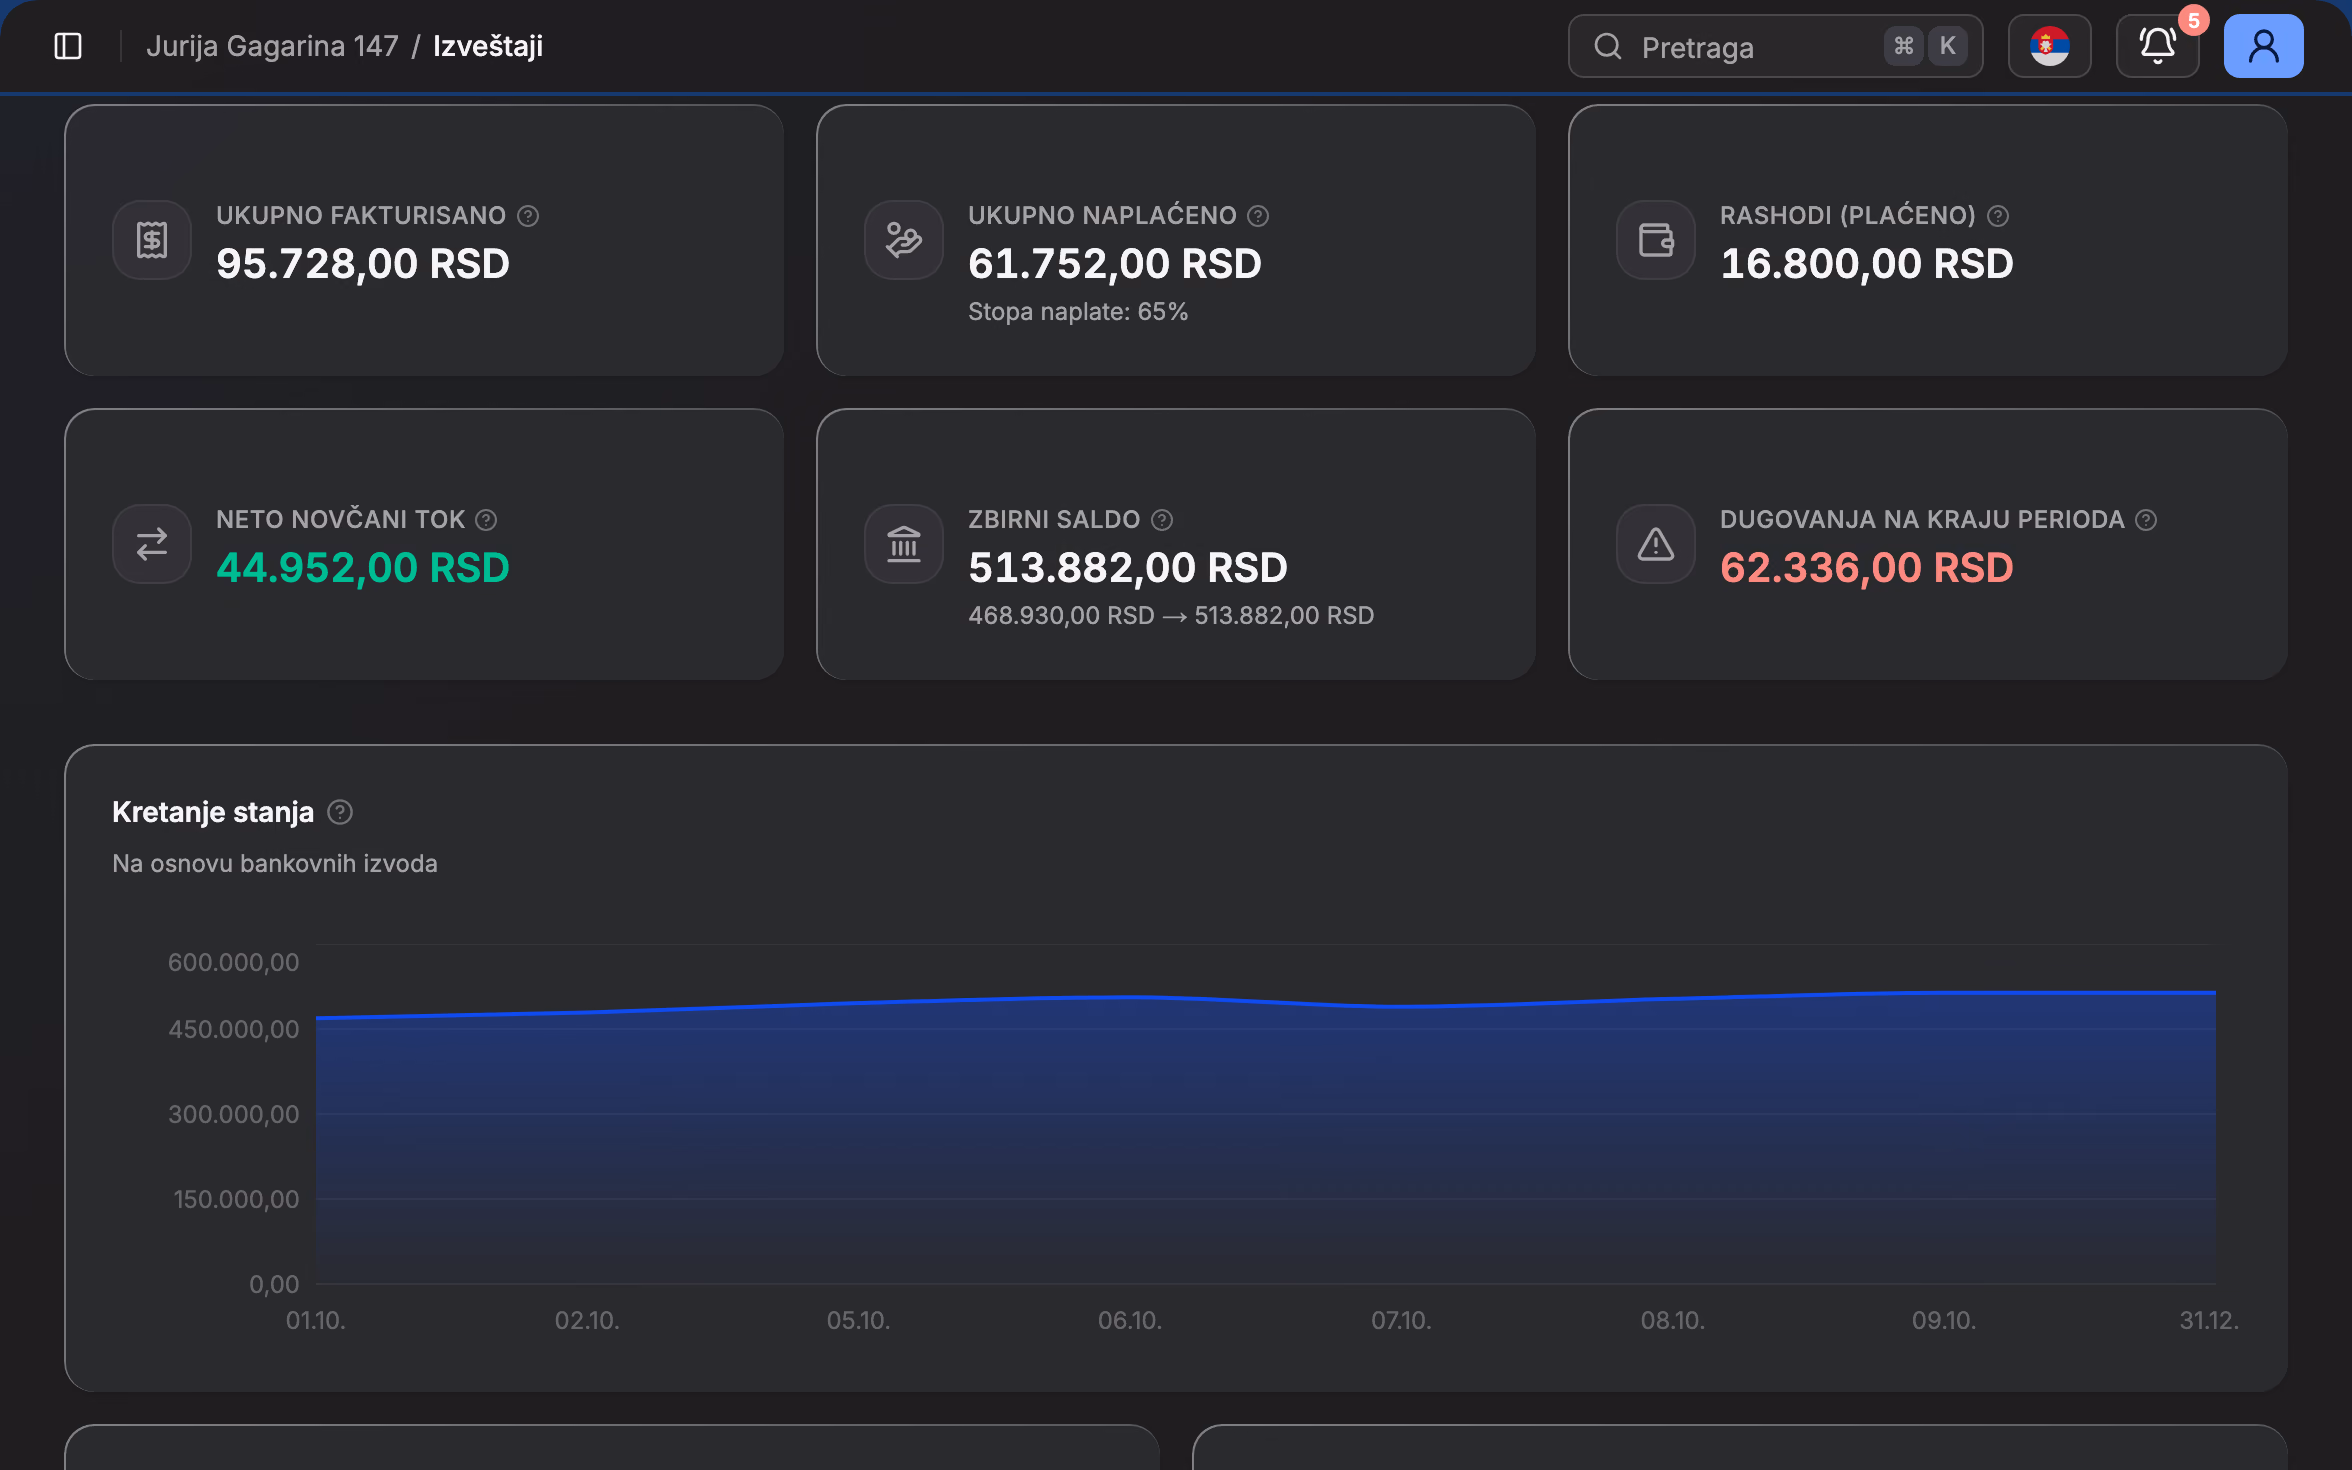2352x1470 pixels.
Task: Click the 06.10. date axis label
Action: [1130, 1321]
